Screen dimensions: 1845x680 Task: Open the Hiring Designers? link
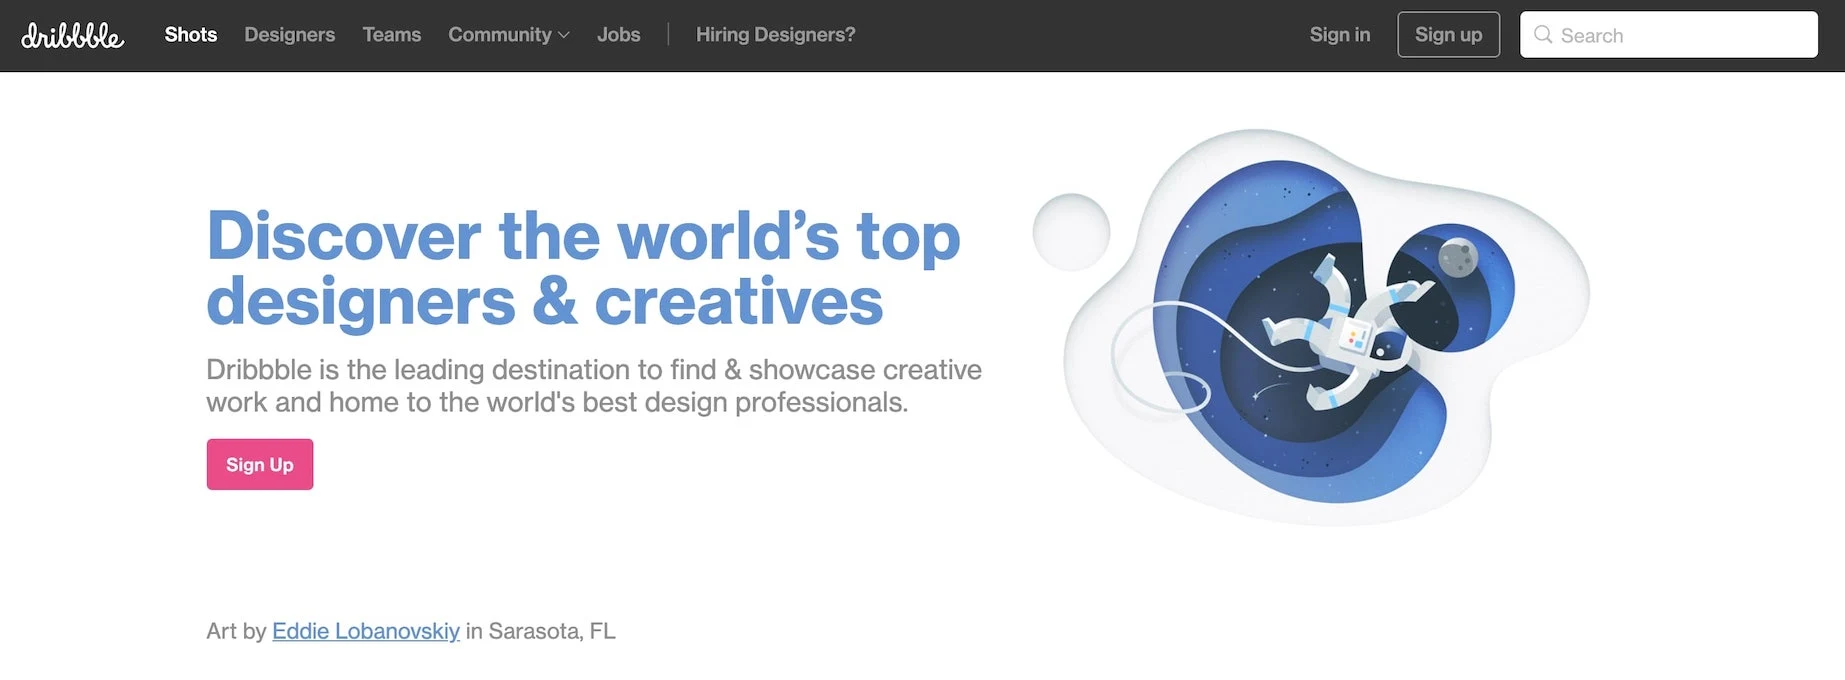click(775, 35)
